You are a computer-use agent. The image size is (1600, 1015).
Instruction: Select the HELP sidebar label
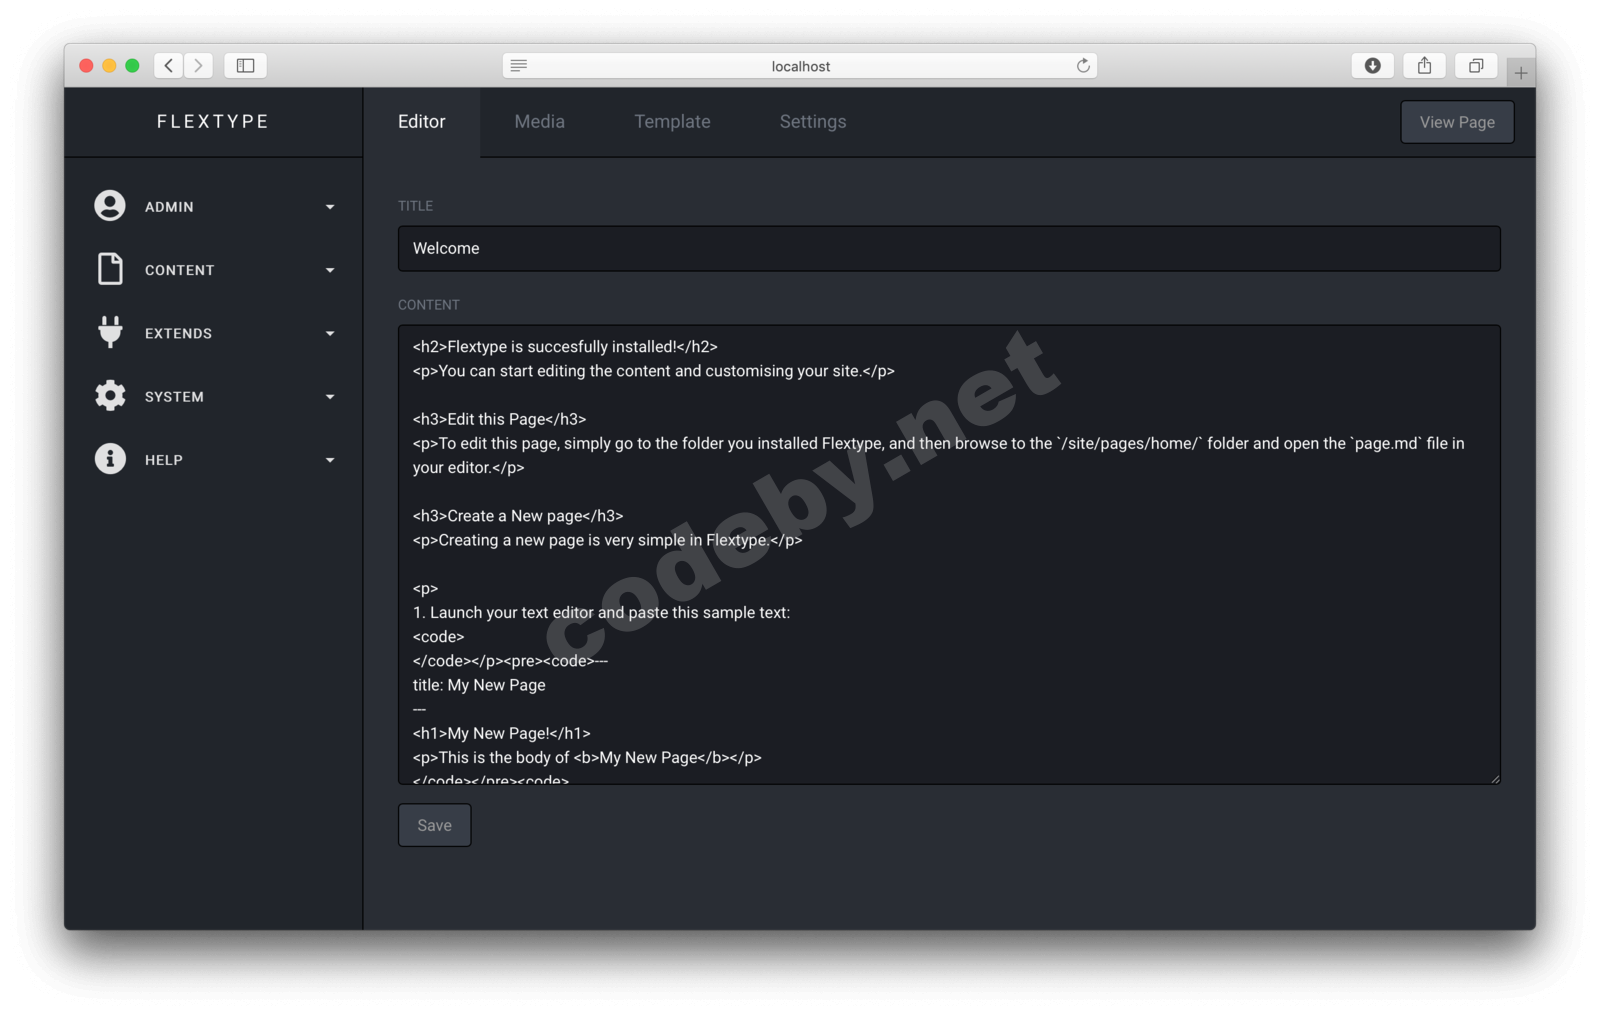click(164, 460)
